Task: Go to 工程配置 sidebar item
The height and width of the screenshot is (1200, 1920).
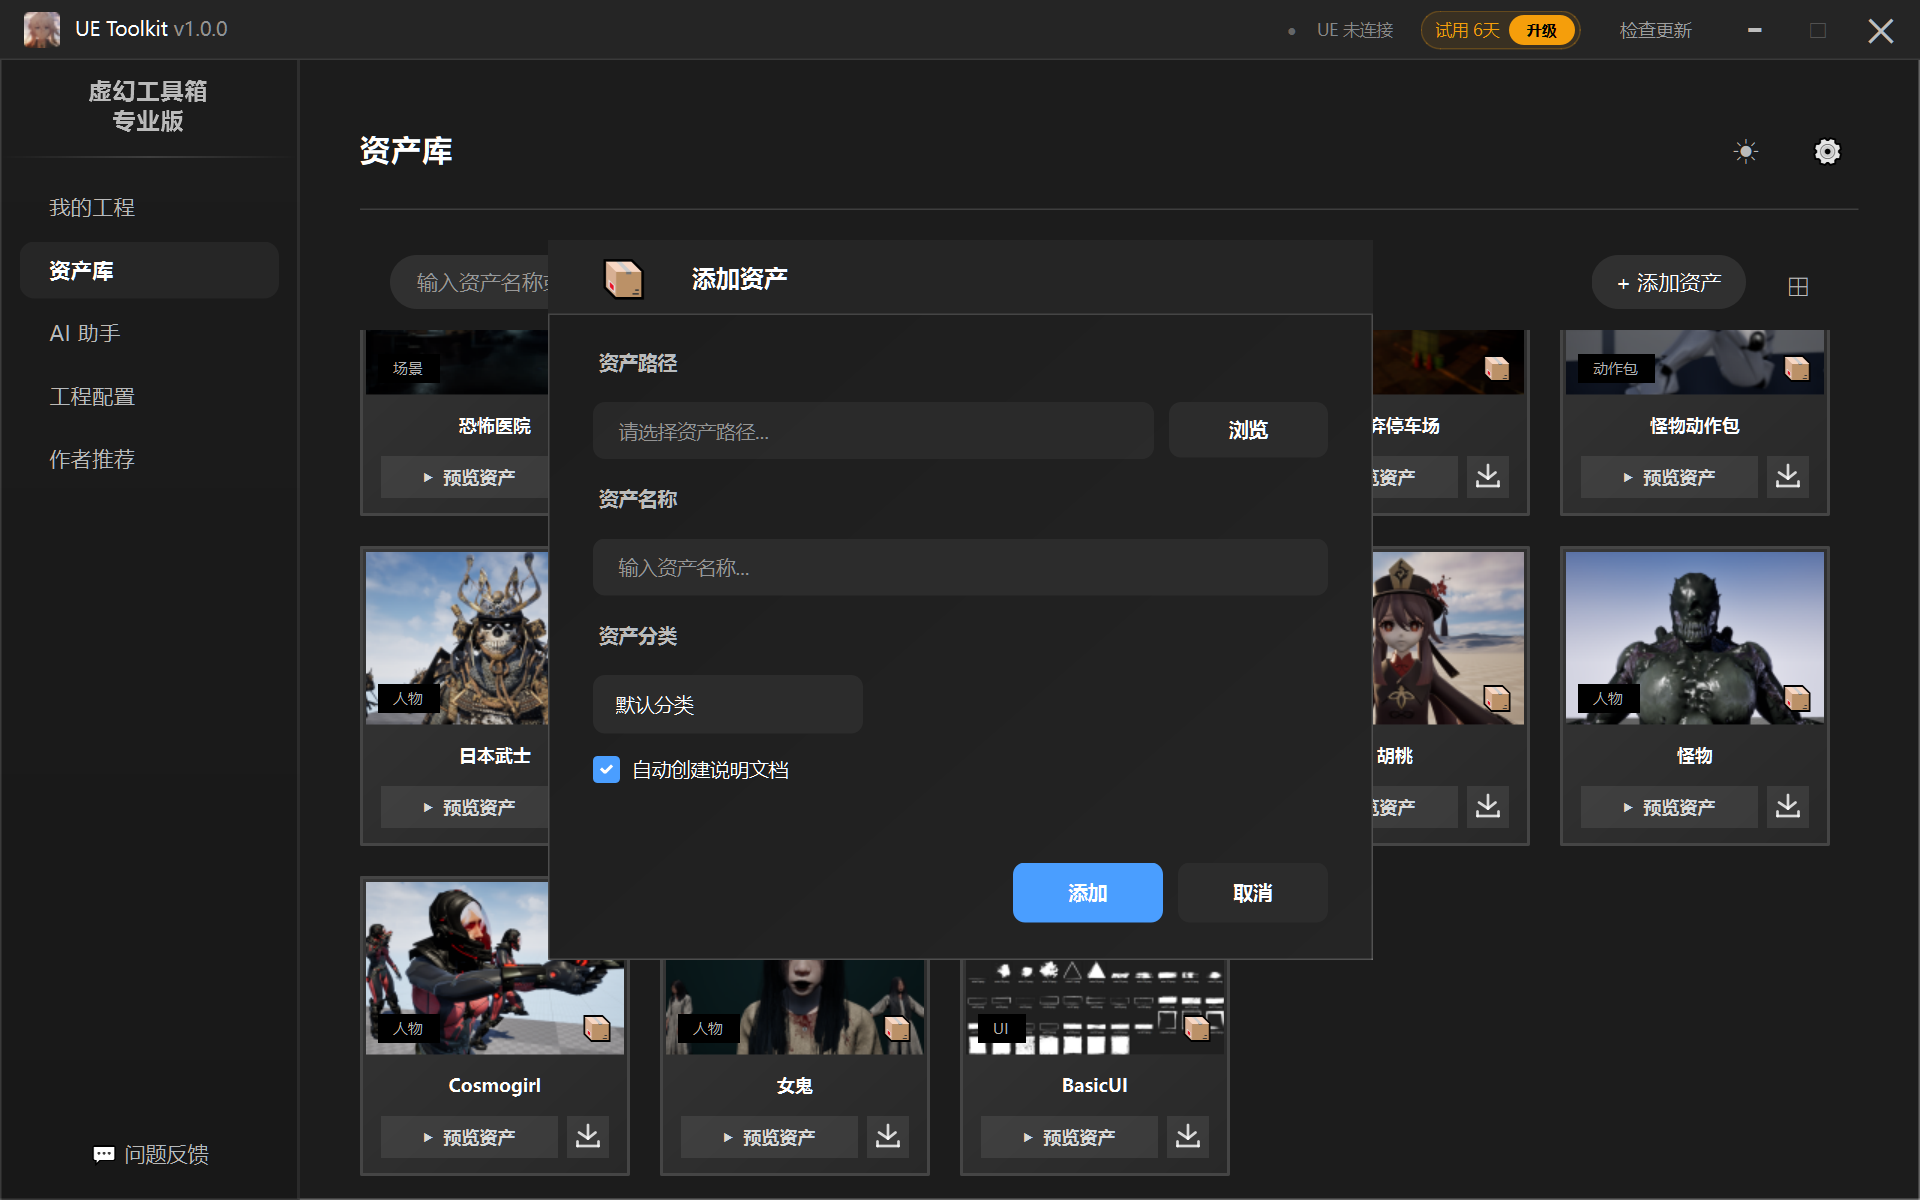Action: (x=92, y=397)
